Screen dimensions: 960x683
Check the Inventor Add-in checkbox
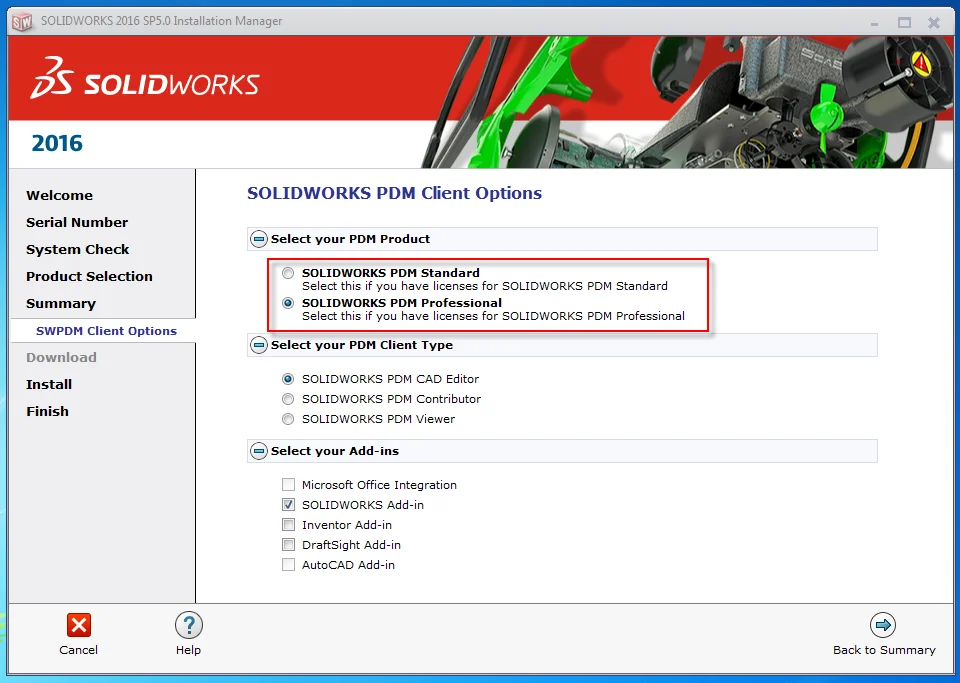(288, 524)
